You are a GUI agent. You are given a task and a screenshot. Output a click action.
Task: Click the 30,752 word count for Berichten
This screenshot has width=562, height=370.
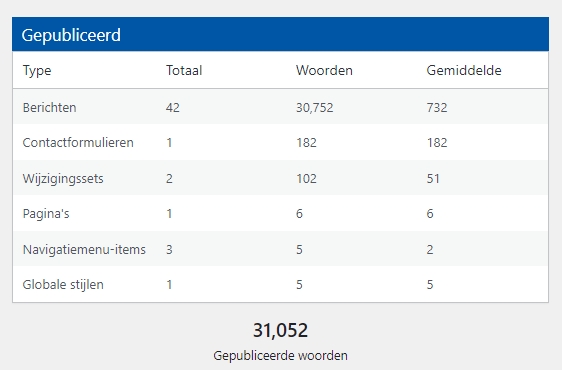[x=315, y=108]
